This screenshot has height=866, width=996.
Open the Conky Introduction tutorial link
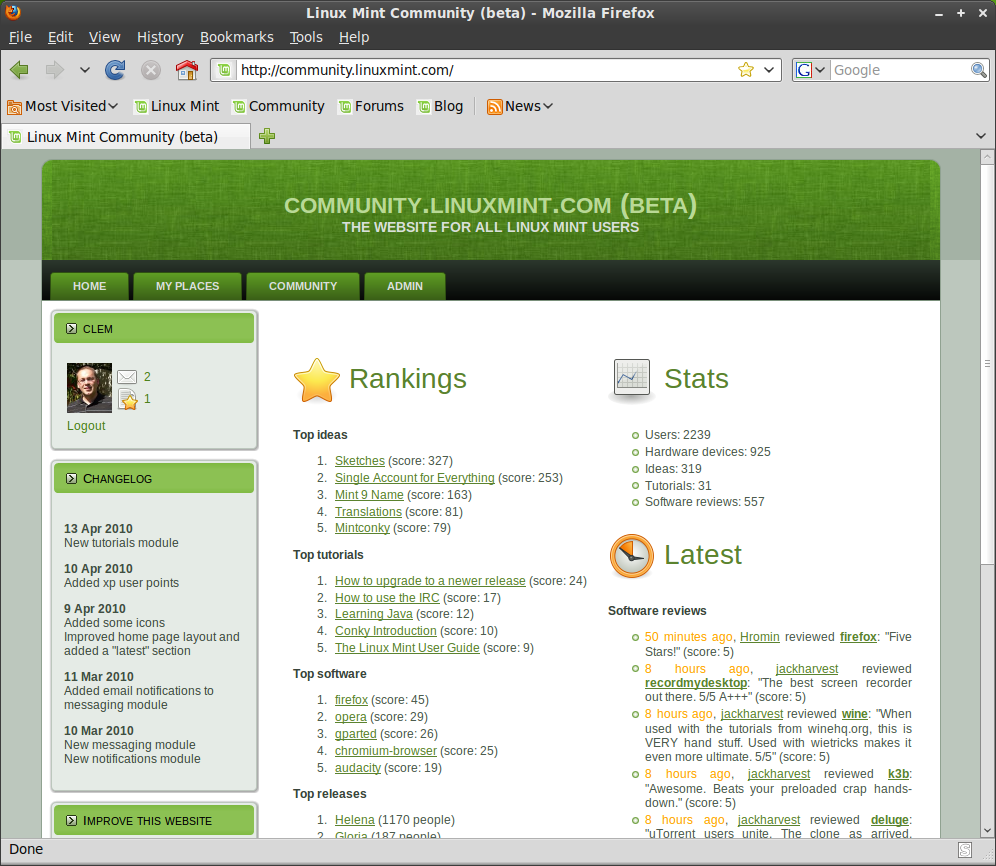[x=386, y=631]
